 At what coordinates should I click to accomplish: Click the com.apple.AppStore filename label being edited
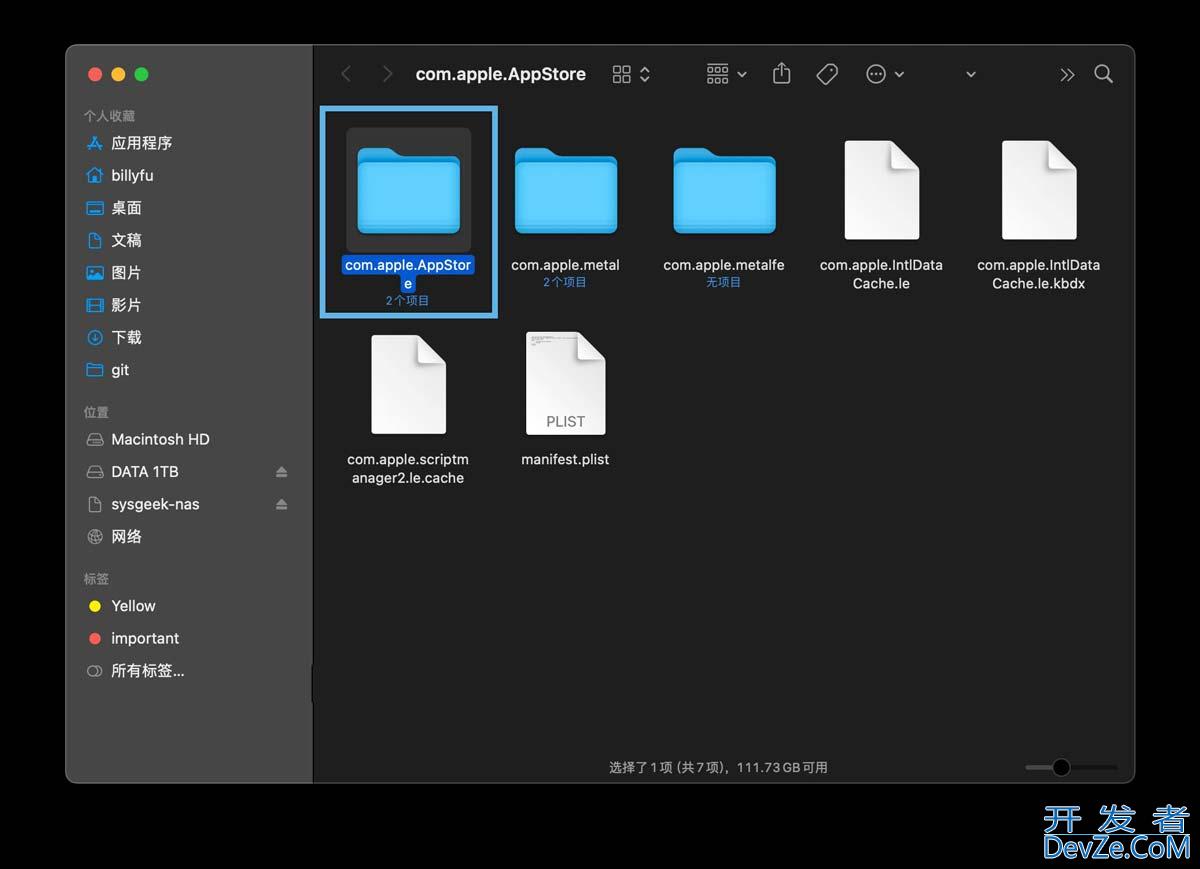[x=408, y=274]
